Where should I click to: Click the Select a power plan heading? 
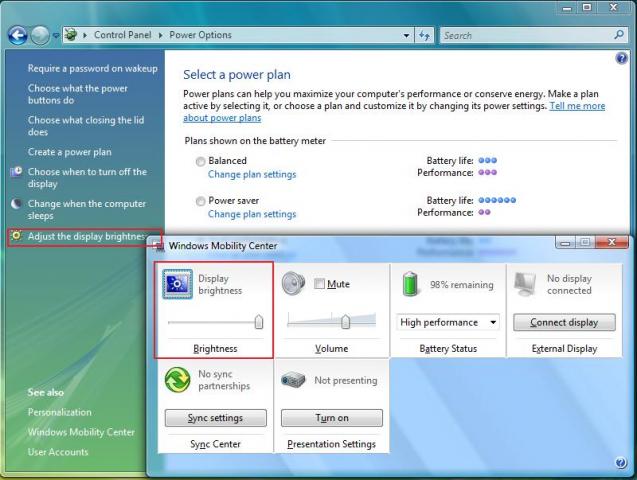[x=237, y=75]
